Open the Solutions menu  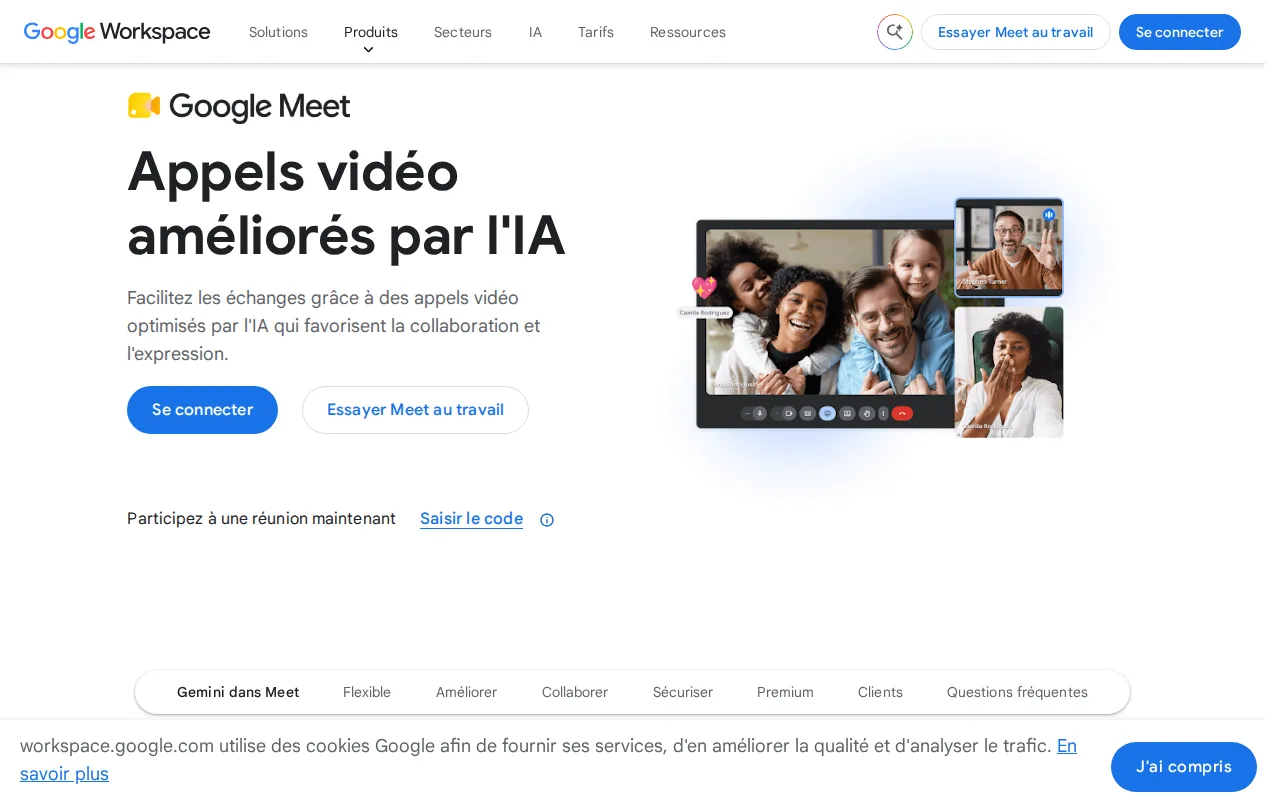[278, 32]
